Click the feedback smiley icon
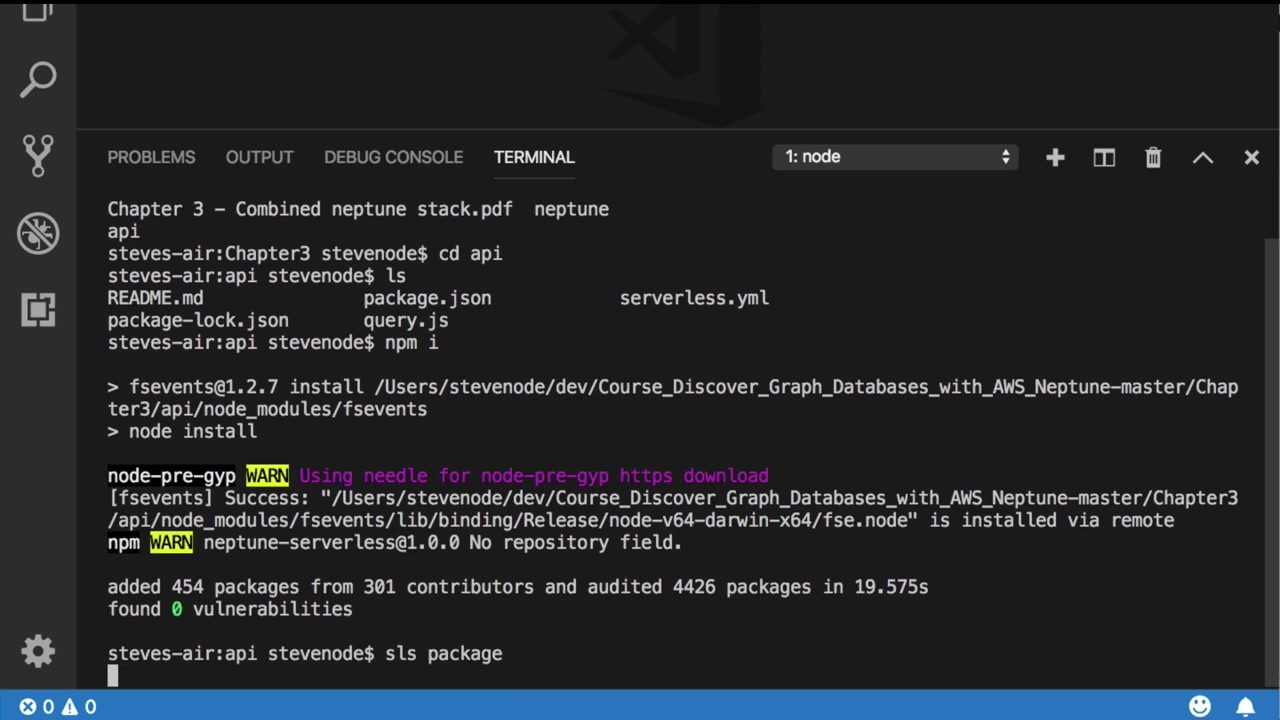 click(x=1200, y=707)
